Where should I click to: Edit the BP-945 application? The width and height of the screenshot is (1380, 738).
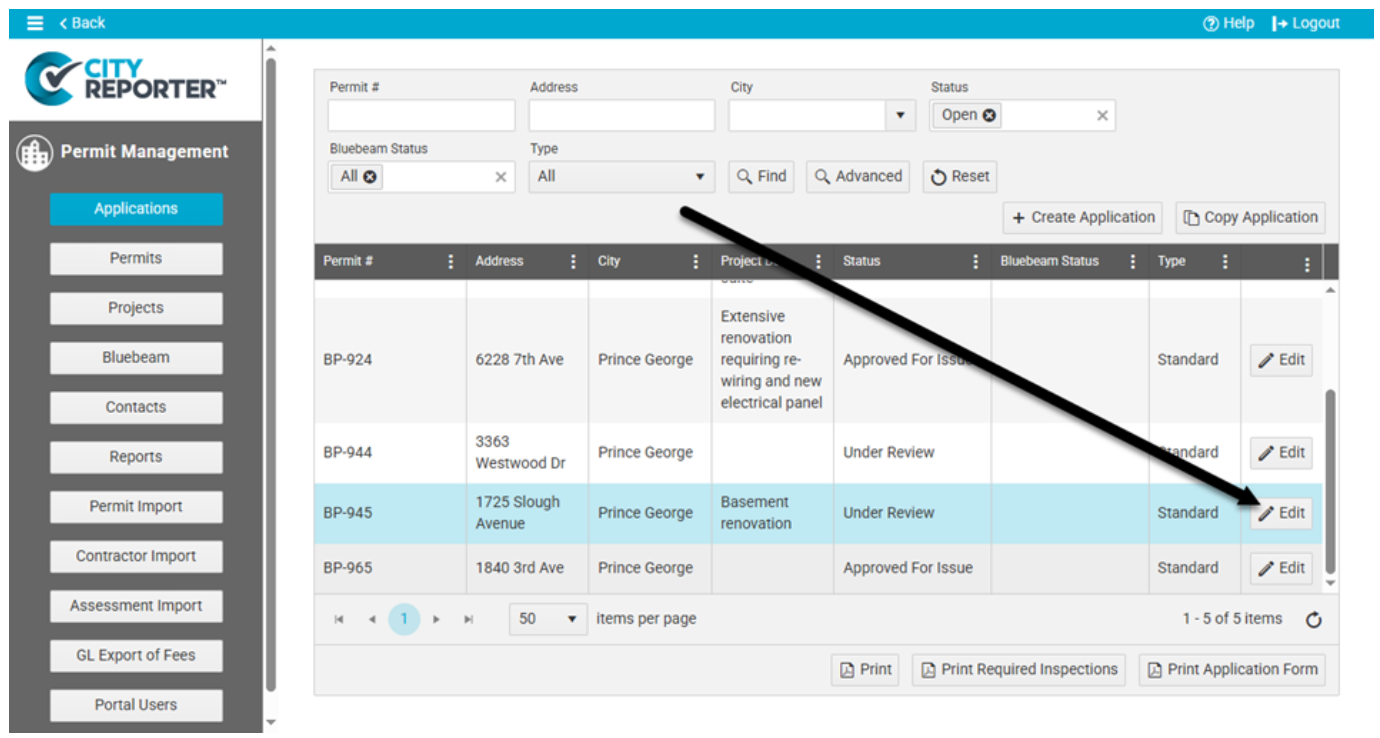(1281, 513)
